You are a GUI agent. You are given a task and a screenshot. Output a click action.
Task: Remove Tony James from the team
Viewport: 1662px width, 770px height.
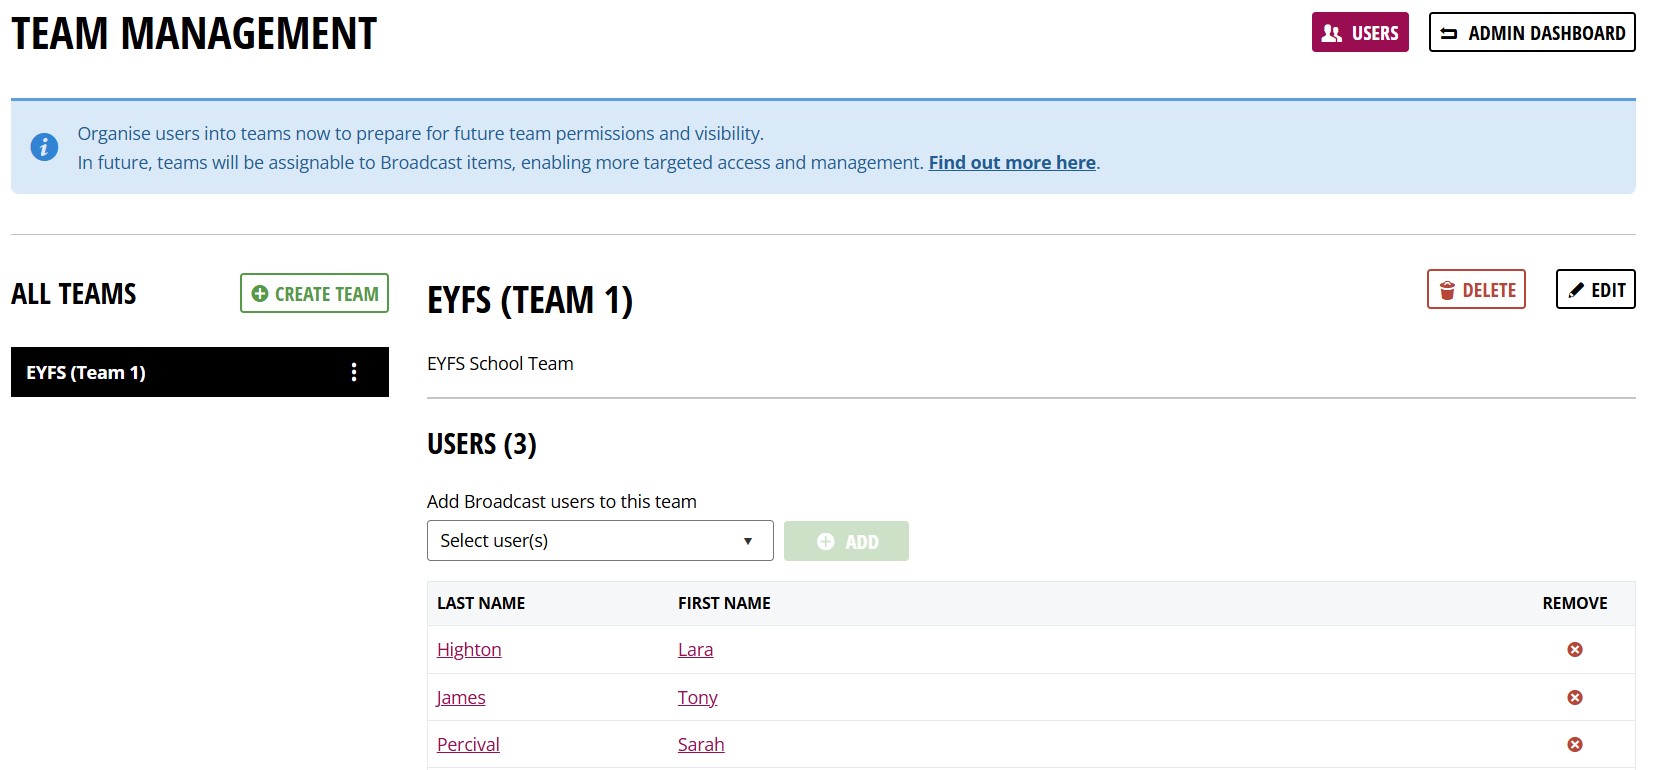coord(1574,698)
